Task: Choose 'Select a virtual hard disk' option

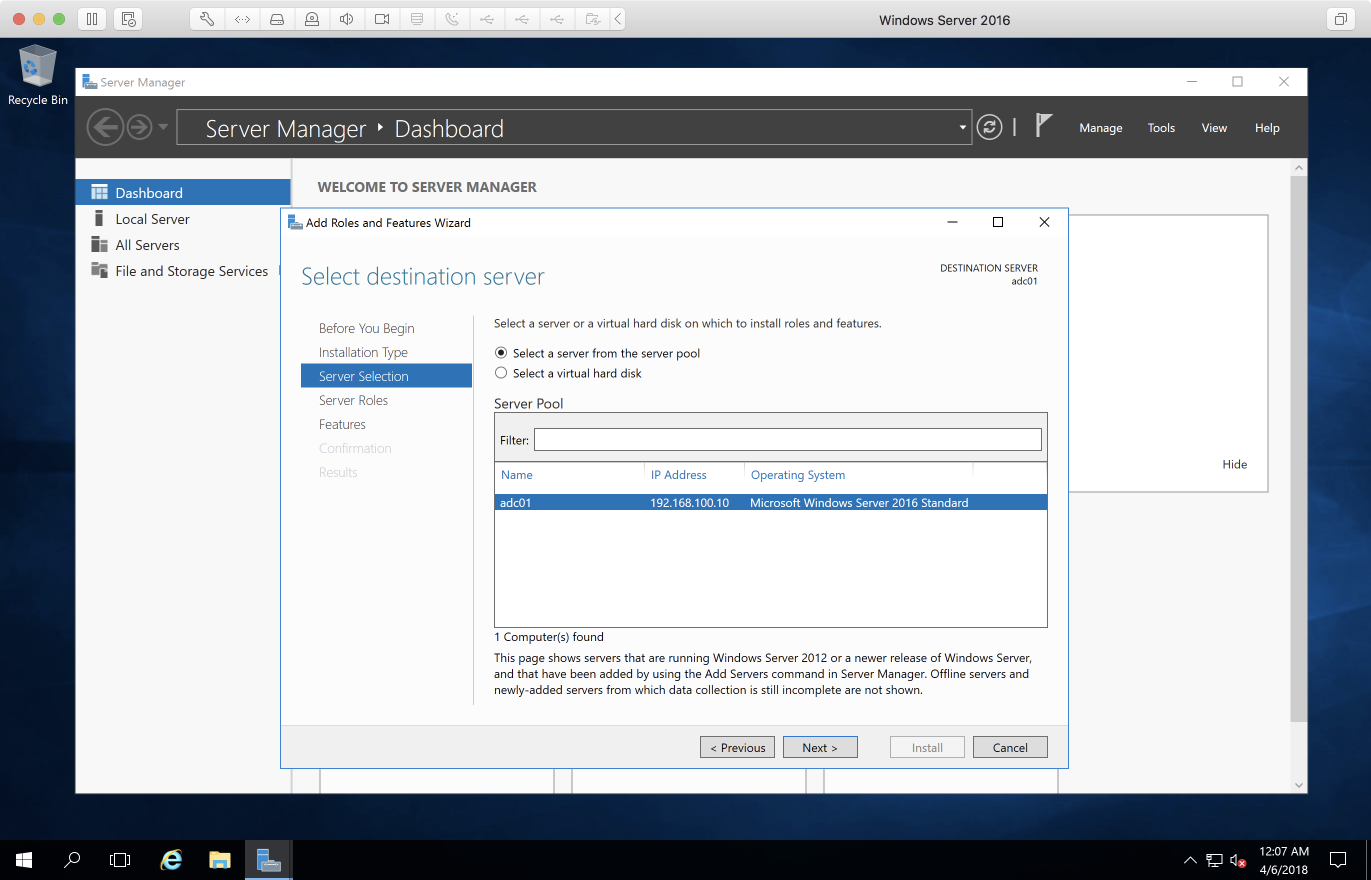Action: [502, 373]
